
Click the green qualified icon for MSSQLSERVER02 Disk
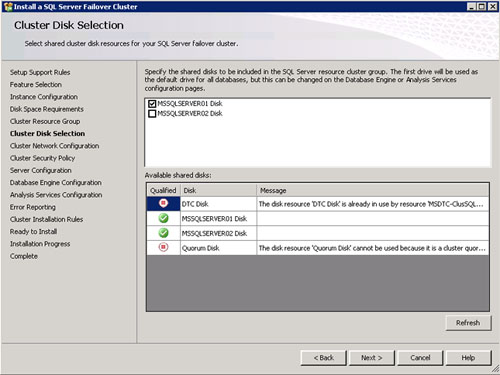163,233
